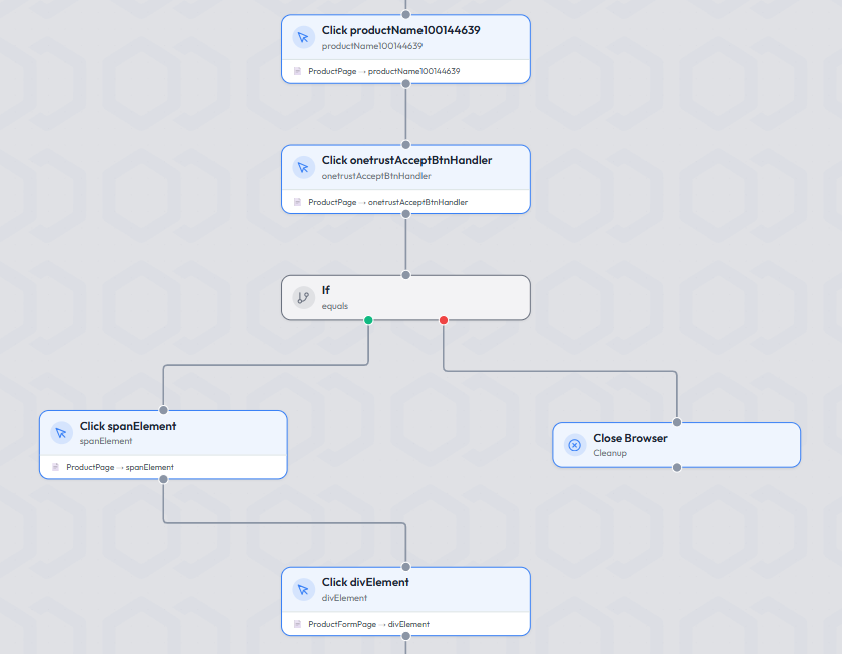
Task: Click top input port of Close Browser node
Action: click(677, 422)
